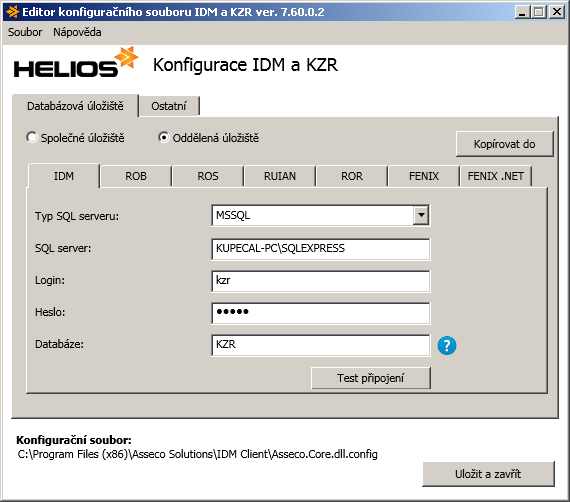The height and width of the screenshot is (502, 570).
Task: Select the ROB tab
Action: click(136, 176)
